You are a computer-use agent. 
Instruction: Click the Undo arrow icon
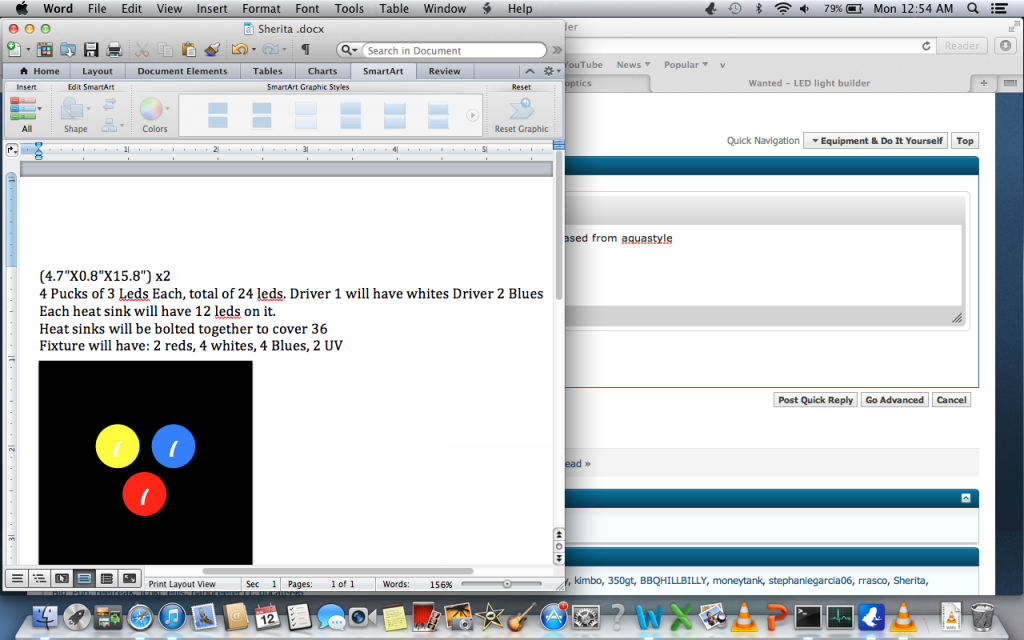click(238, 49)
